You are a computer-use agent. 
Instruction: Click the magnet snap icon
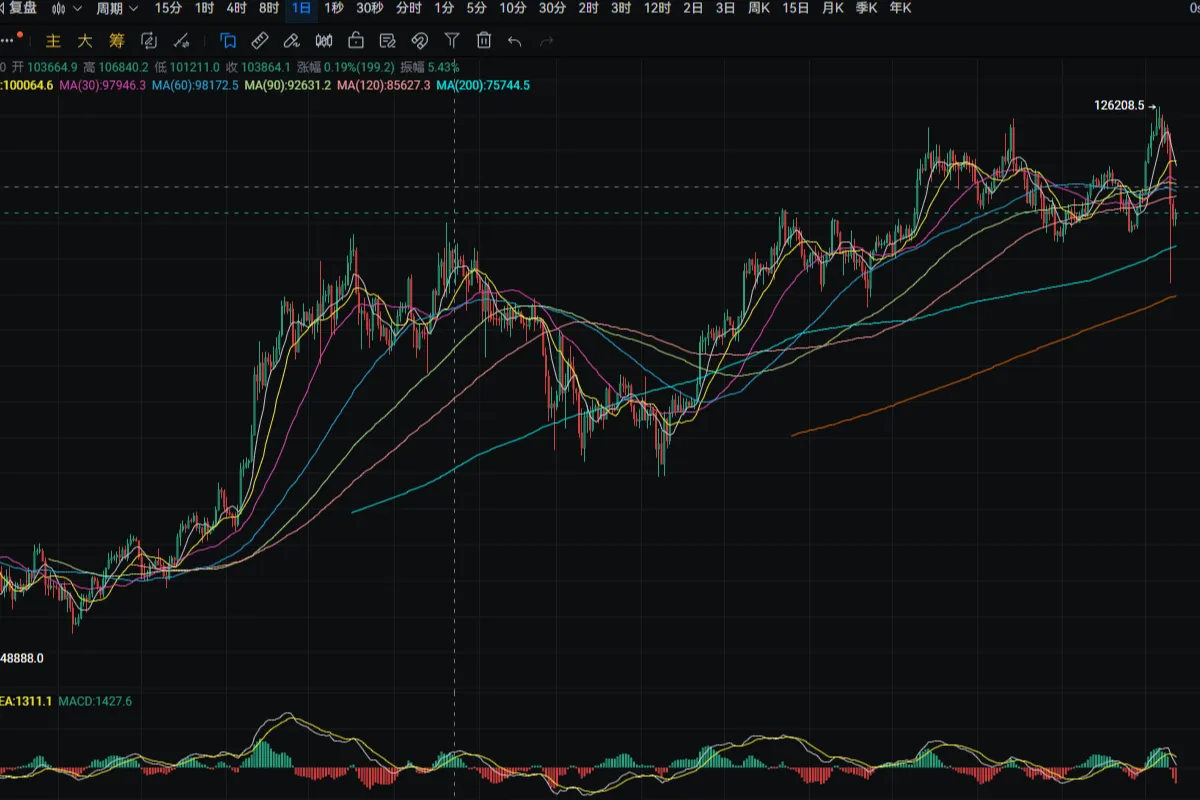pos(420,41)
